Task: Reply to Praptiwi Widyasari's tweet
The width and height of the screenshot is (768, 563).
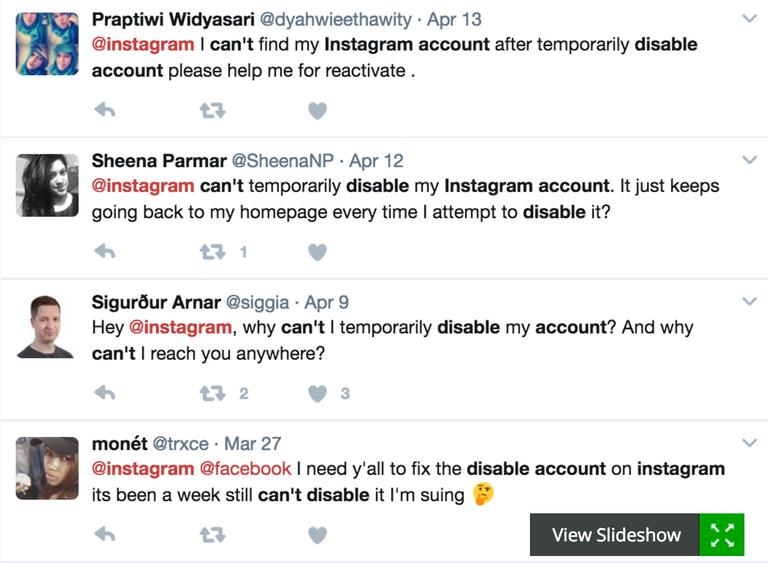Action: click(x=105, y=110)
